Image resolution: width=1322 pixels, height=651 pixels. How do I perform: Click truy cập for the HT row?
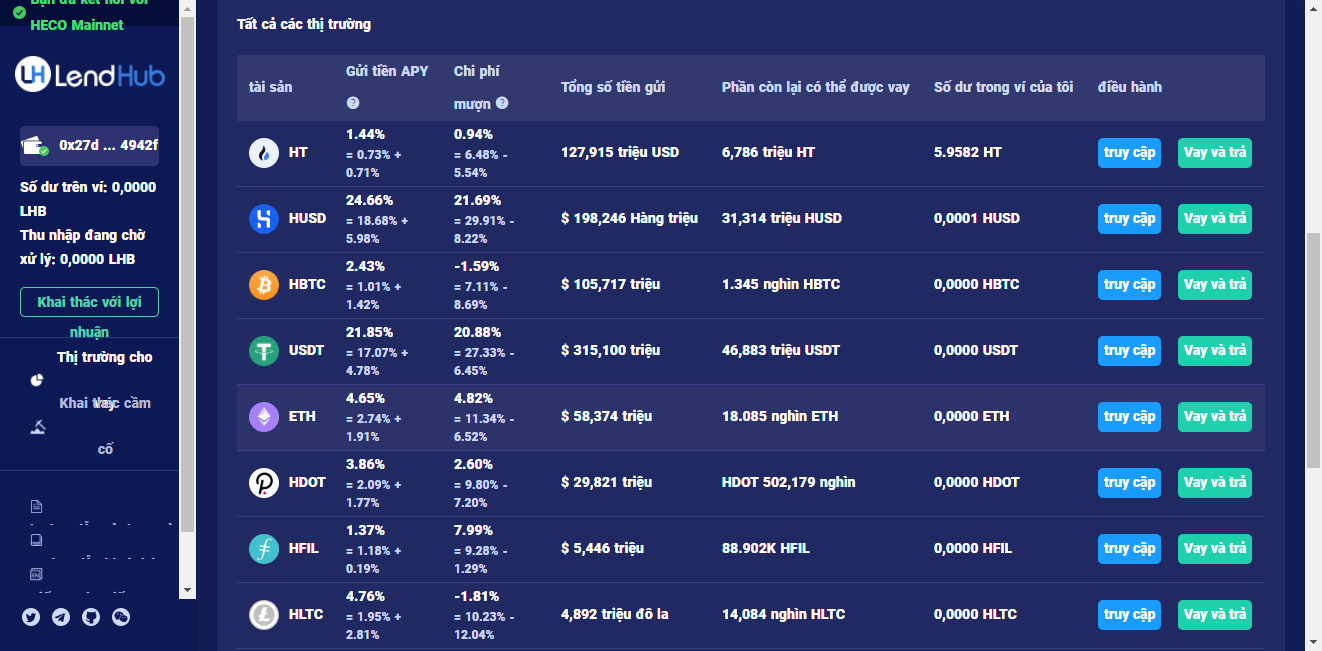(1129, 153)
